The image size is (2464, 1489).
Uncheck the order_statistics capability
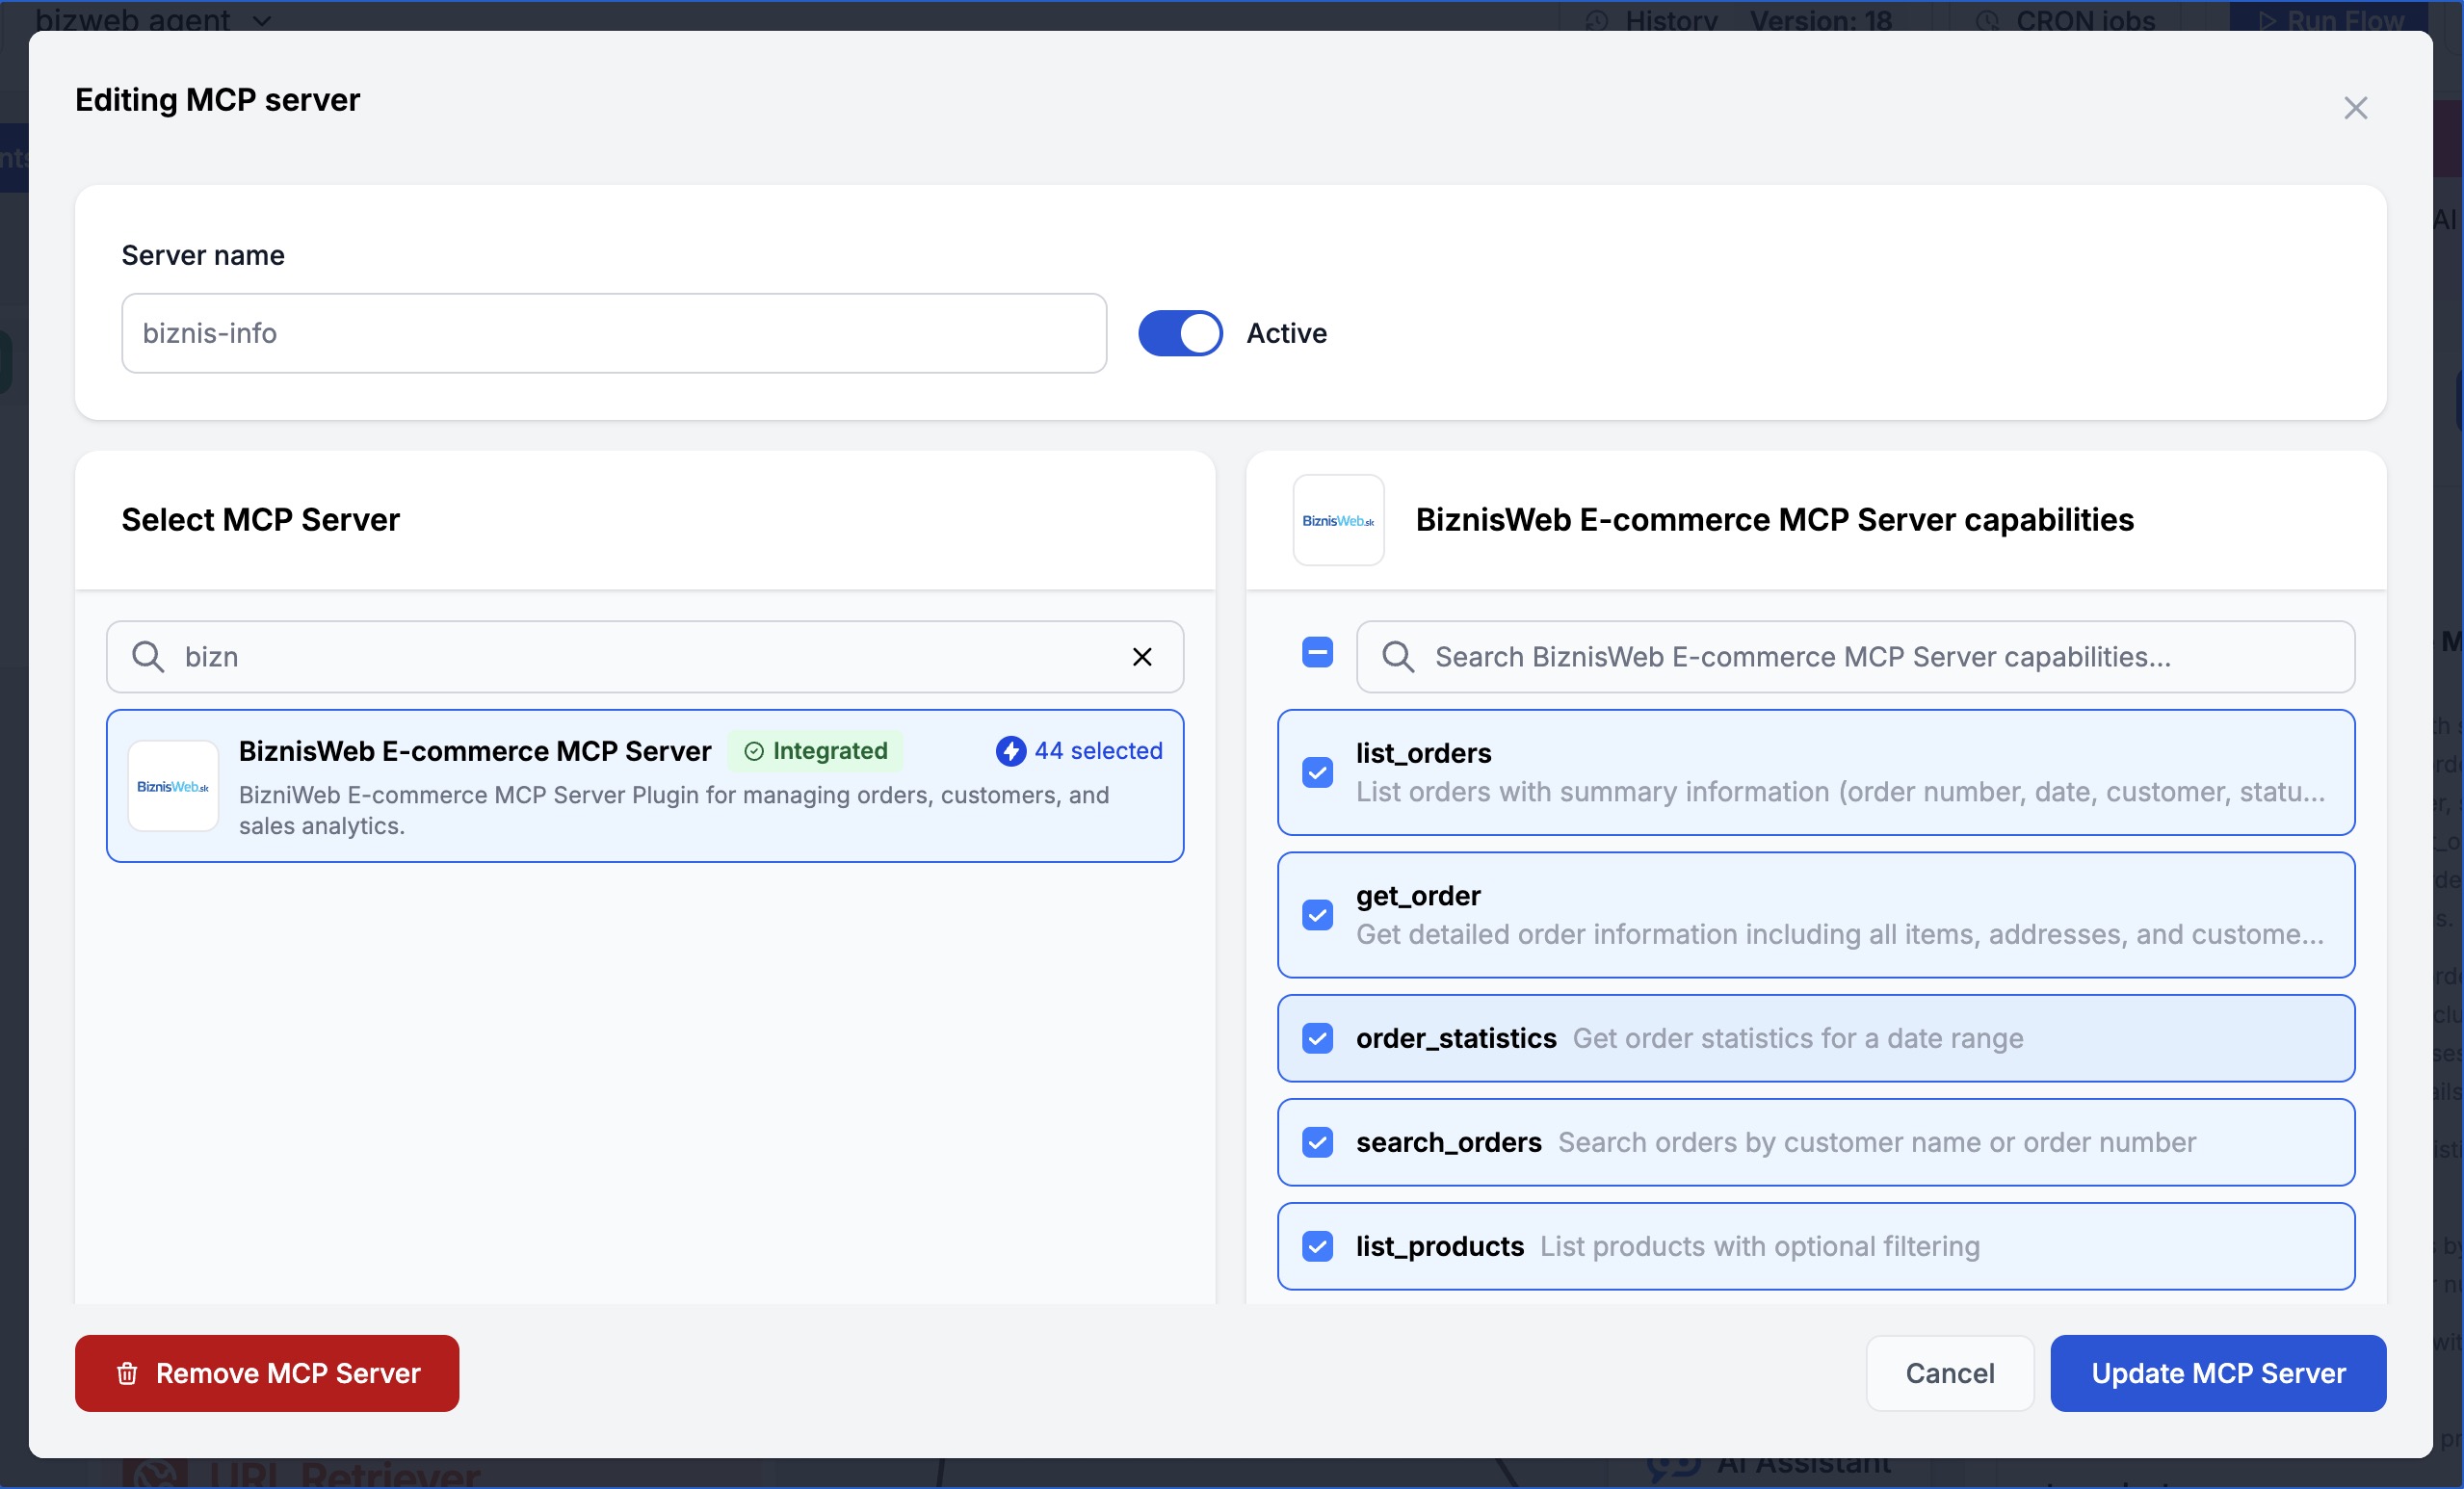pyautogui.click(x=1317, y=1038)
